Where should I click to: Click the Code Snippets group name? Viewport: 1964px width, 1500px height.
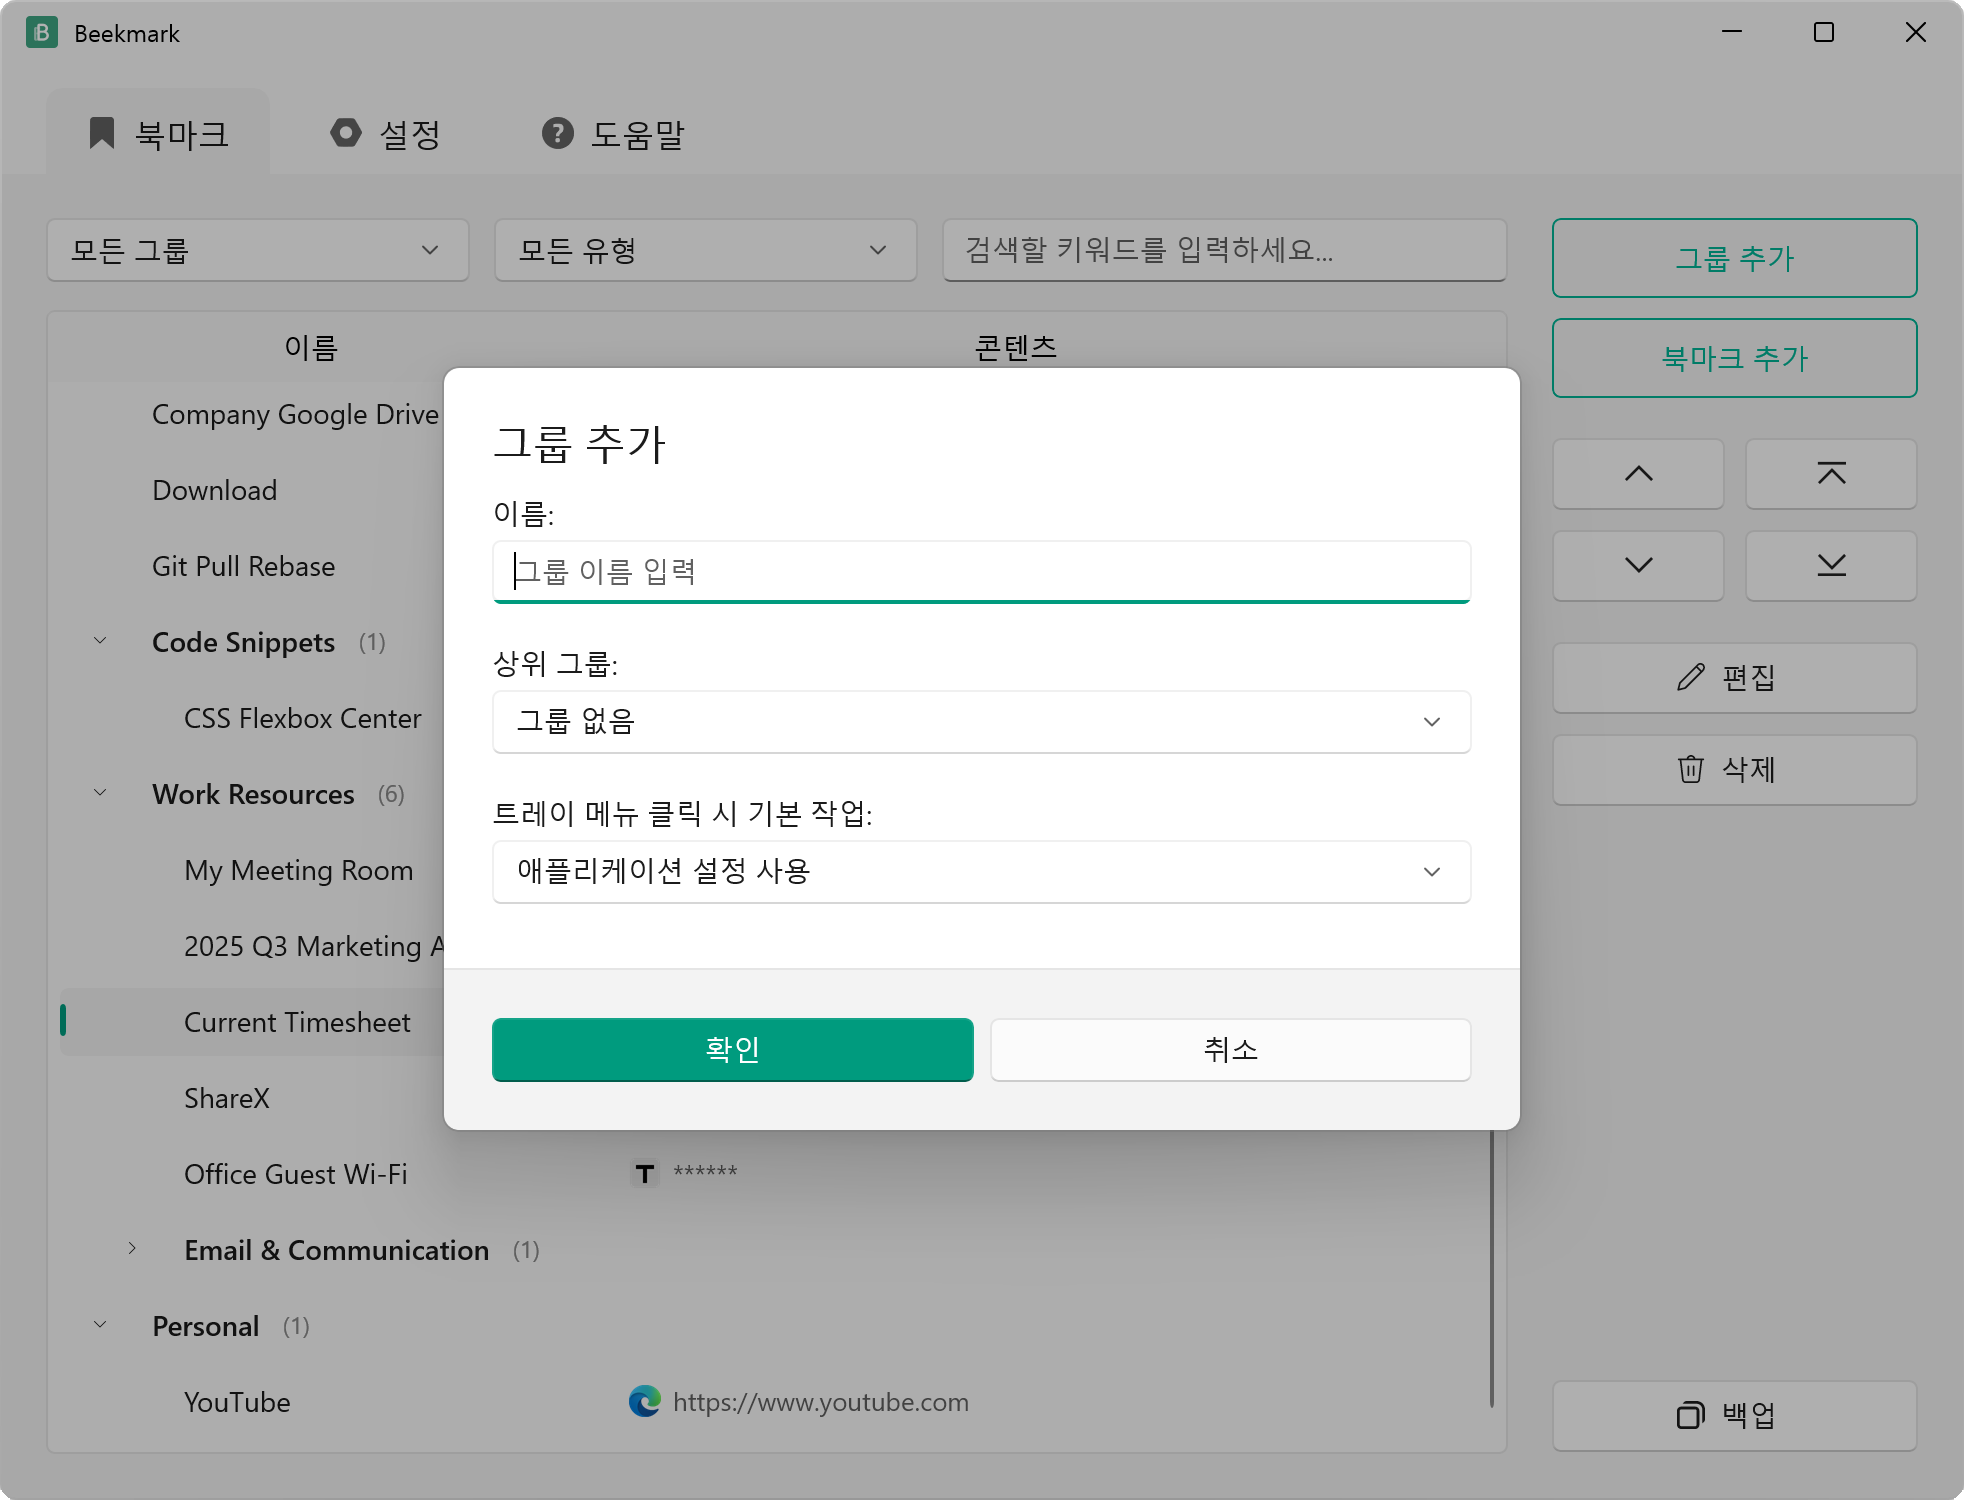pyautogui.click(x=243, y=642)
